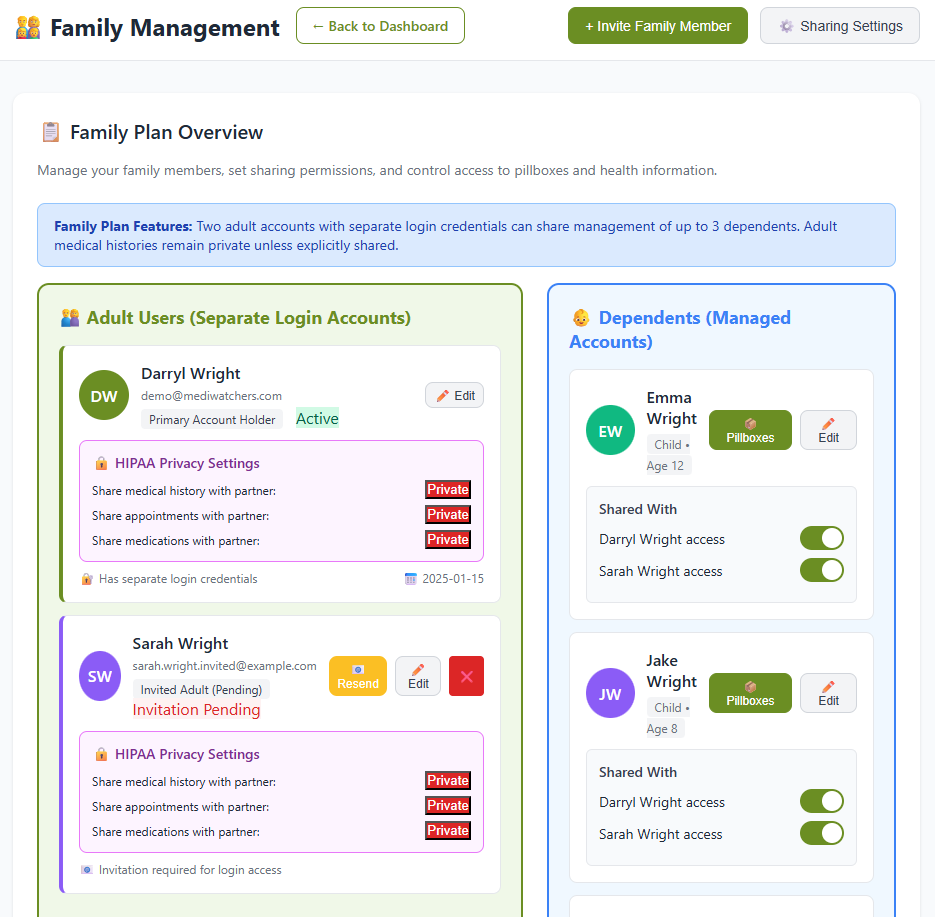Screen dimensions: 935x917
Task: Click + Invite Family Member
Action: coord(657,25)
